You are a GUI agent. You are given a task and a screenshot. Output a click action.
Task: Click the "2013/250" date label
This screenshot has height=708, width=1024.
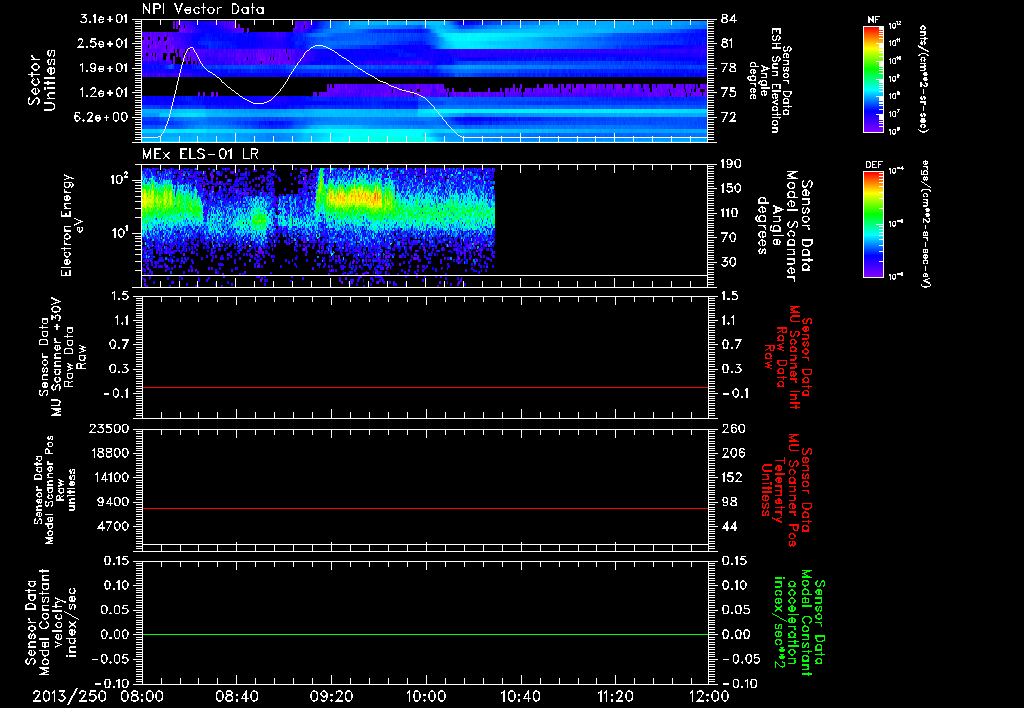[x=69, y=696]
